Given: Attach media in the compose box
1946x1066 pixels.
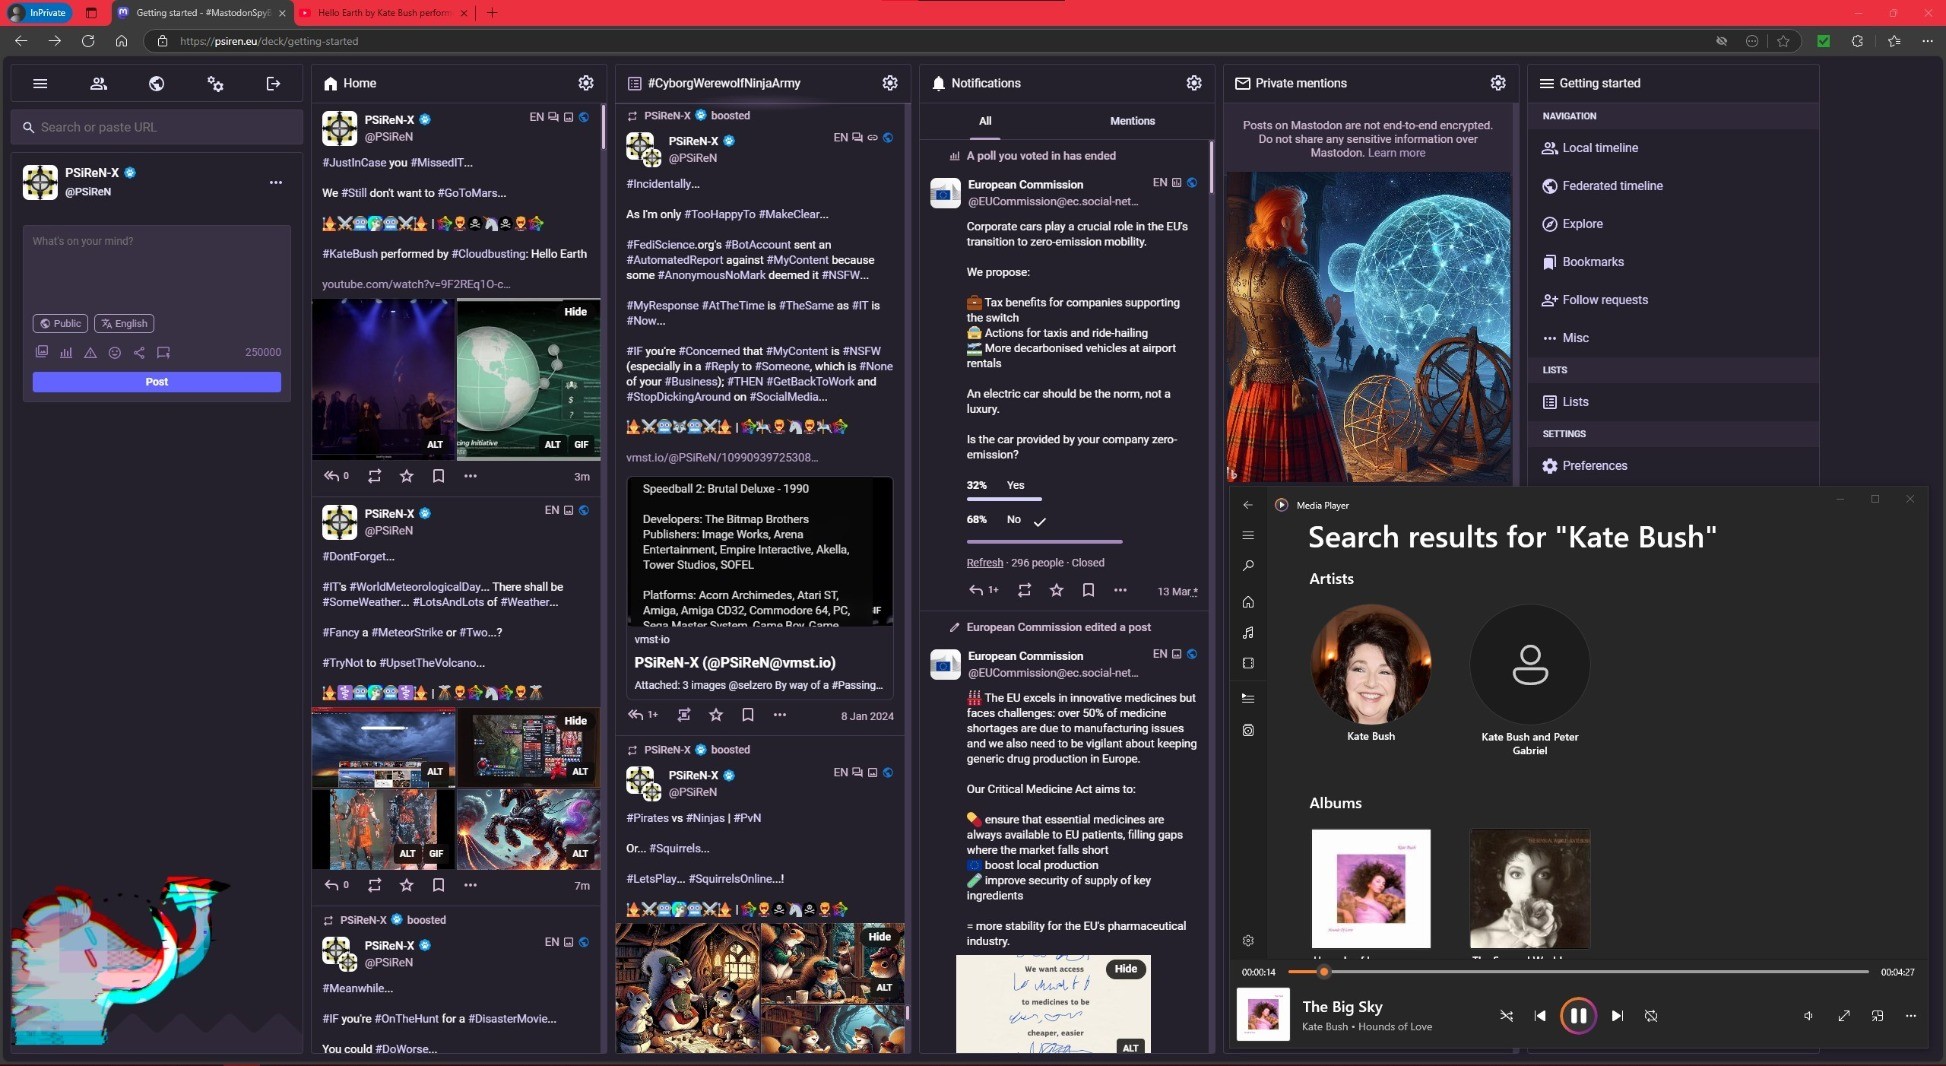Looking at the screenshot, I should coord(42,352).
